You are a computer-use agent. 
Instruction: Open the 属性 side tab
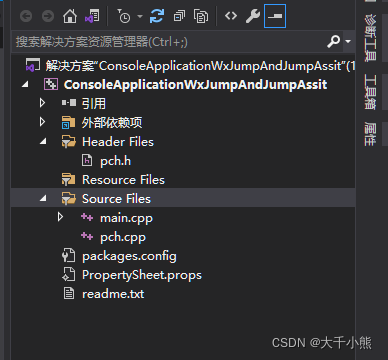click(x=370, y=134)
